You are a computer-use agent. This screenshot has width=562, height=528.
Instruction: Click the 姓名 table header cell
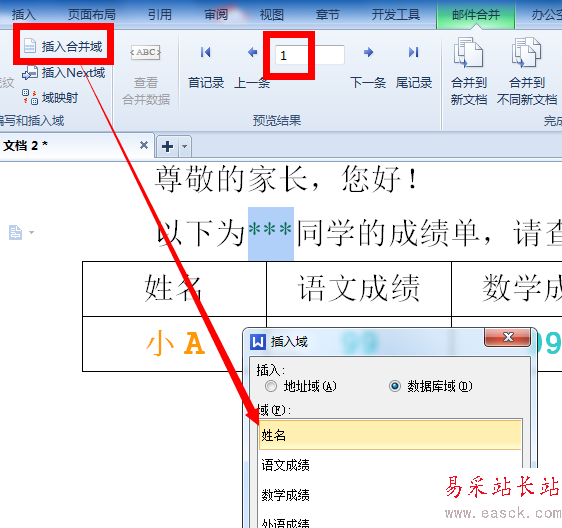pyautogui.click(x=174, y=289)
